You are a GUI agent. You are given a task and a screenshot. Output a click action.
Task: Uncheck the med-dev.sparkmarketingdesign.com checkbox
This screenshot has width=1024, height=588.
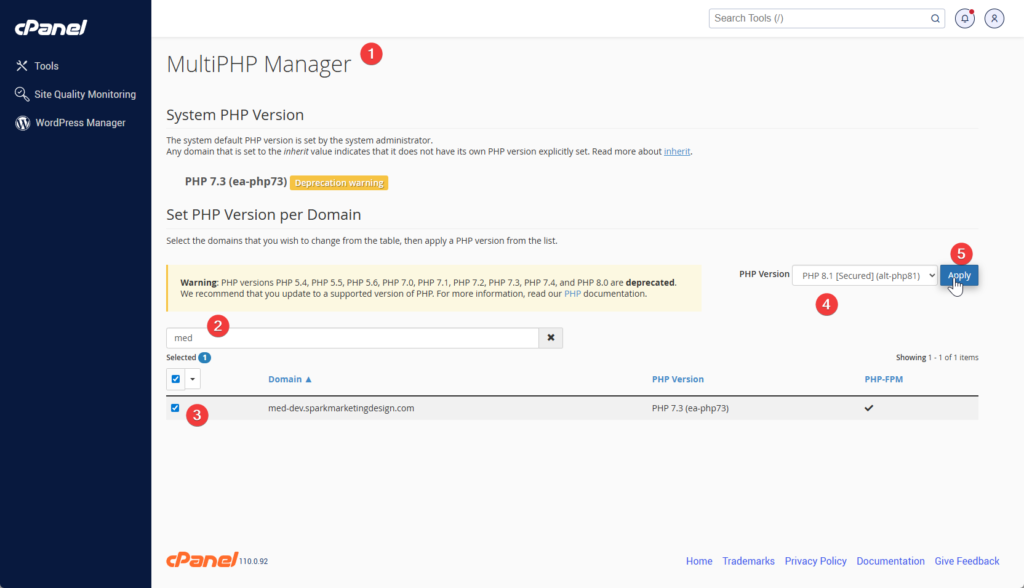(x=176, y=408)
